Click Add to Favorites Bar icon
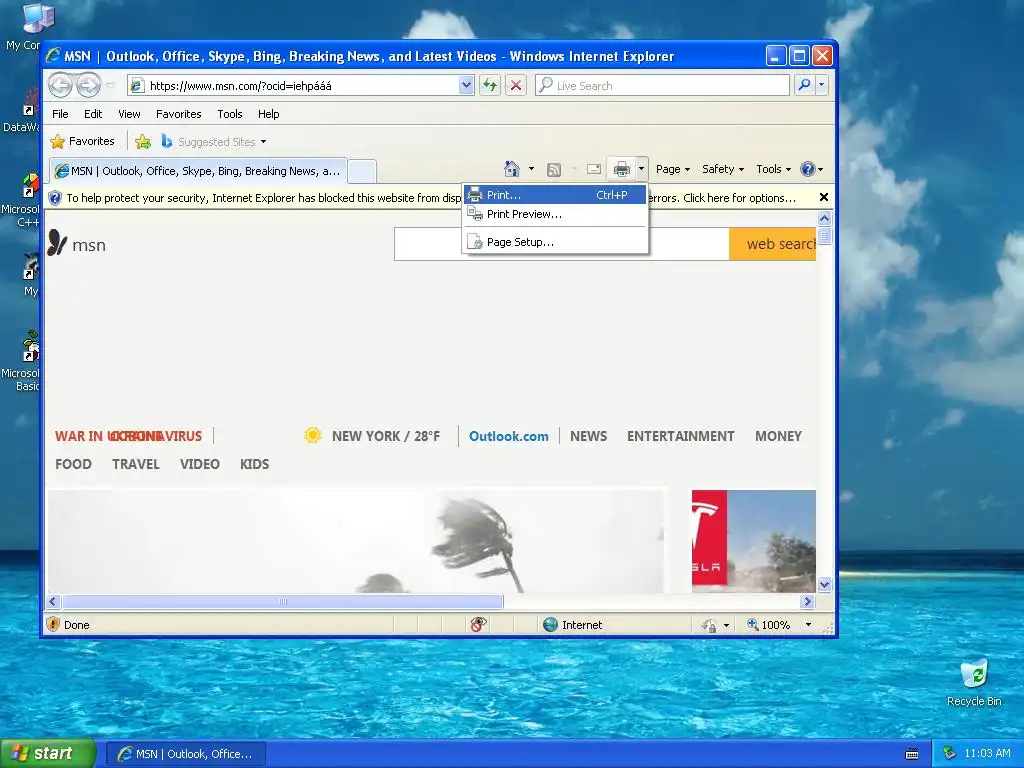The width and height of the screenshot is (1024, 768). pyautogui.click(x=143, y=141)
